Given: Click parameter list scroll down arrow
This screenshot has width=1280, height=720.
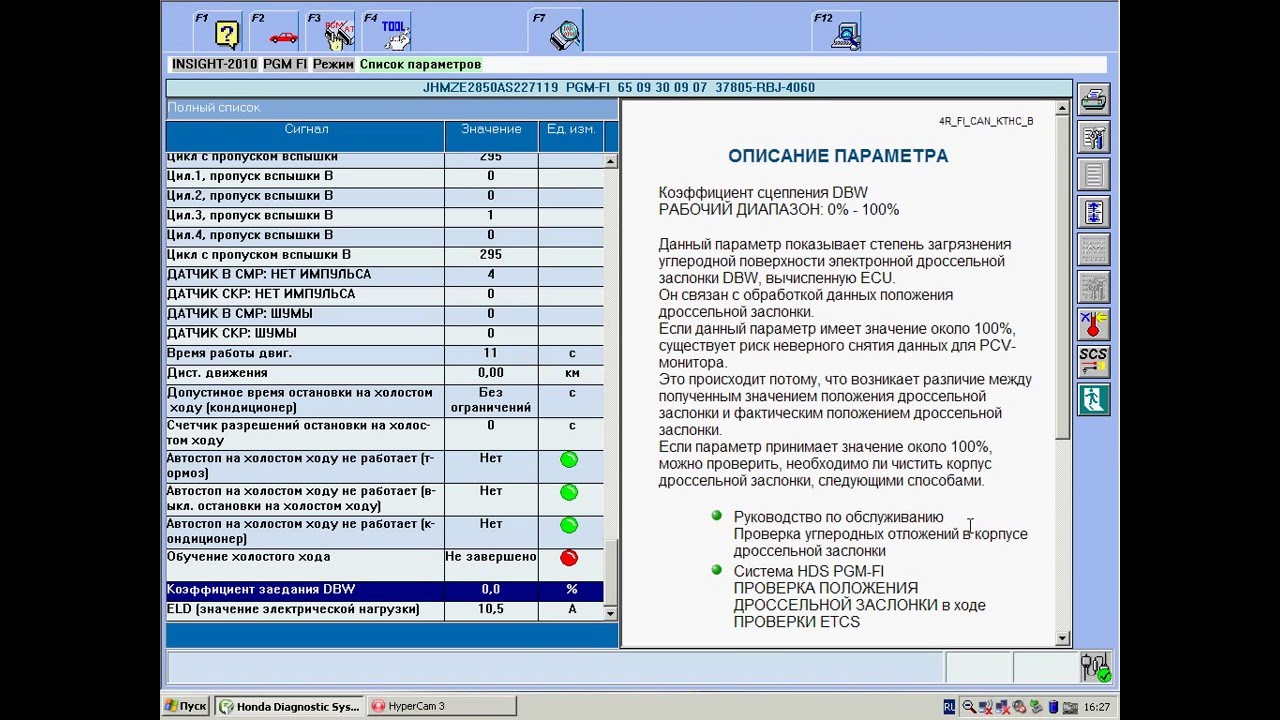Looking at the screenshot, I should [611, 613].
